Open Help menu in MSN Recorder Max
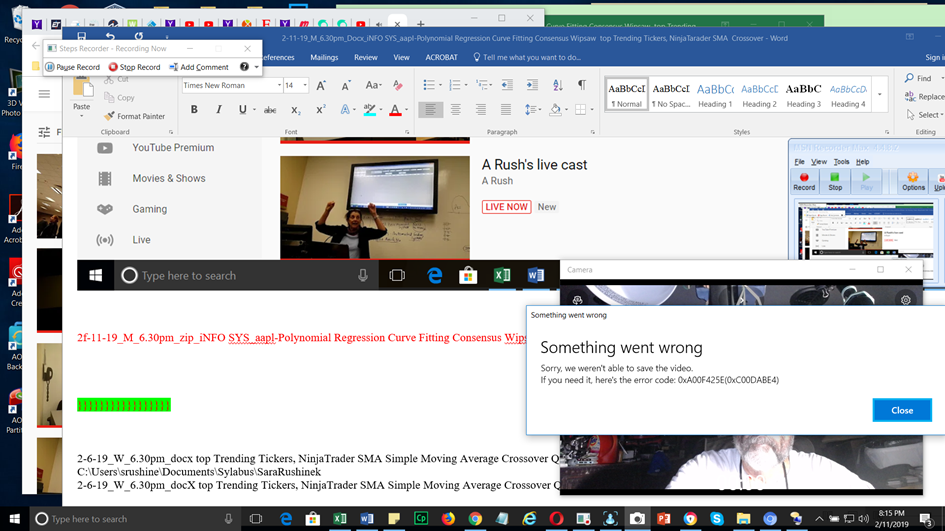Screen dimensions: 945x531 863,162
